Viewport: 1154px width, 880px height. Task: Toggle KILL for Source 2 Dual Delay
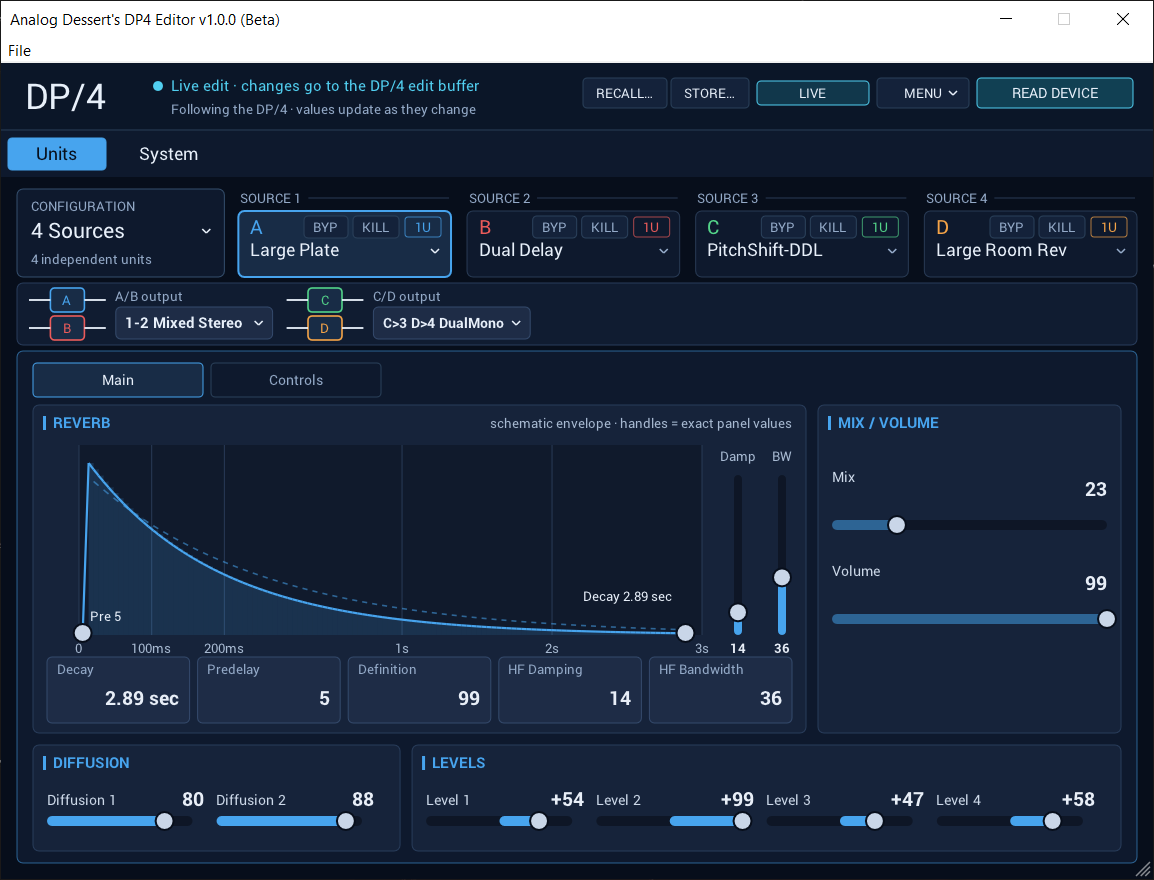click(x=604, y=227)
